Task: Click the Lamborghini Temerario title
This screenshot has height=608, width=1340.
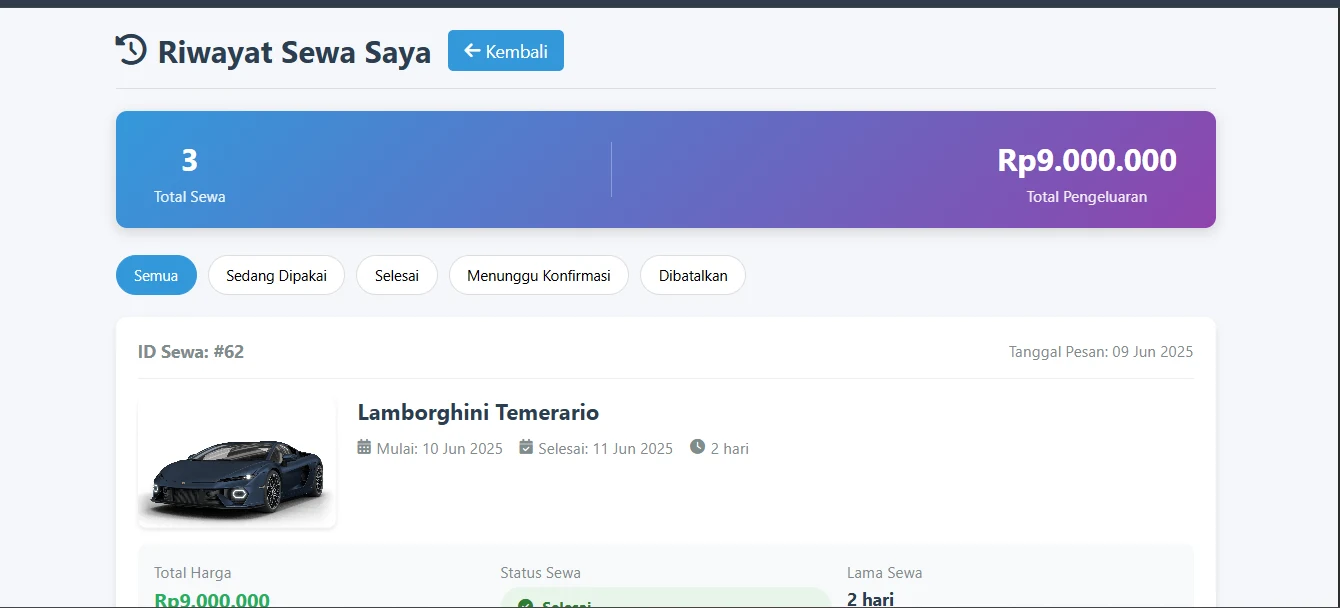Action: (478, 412)
